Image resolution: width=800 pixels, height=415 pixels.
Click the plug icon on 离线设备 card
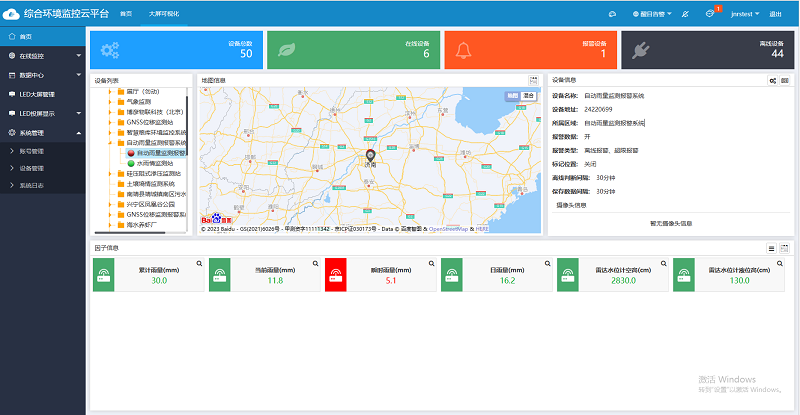click(x=641, y=51)
